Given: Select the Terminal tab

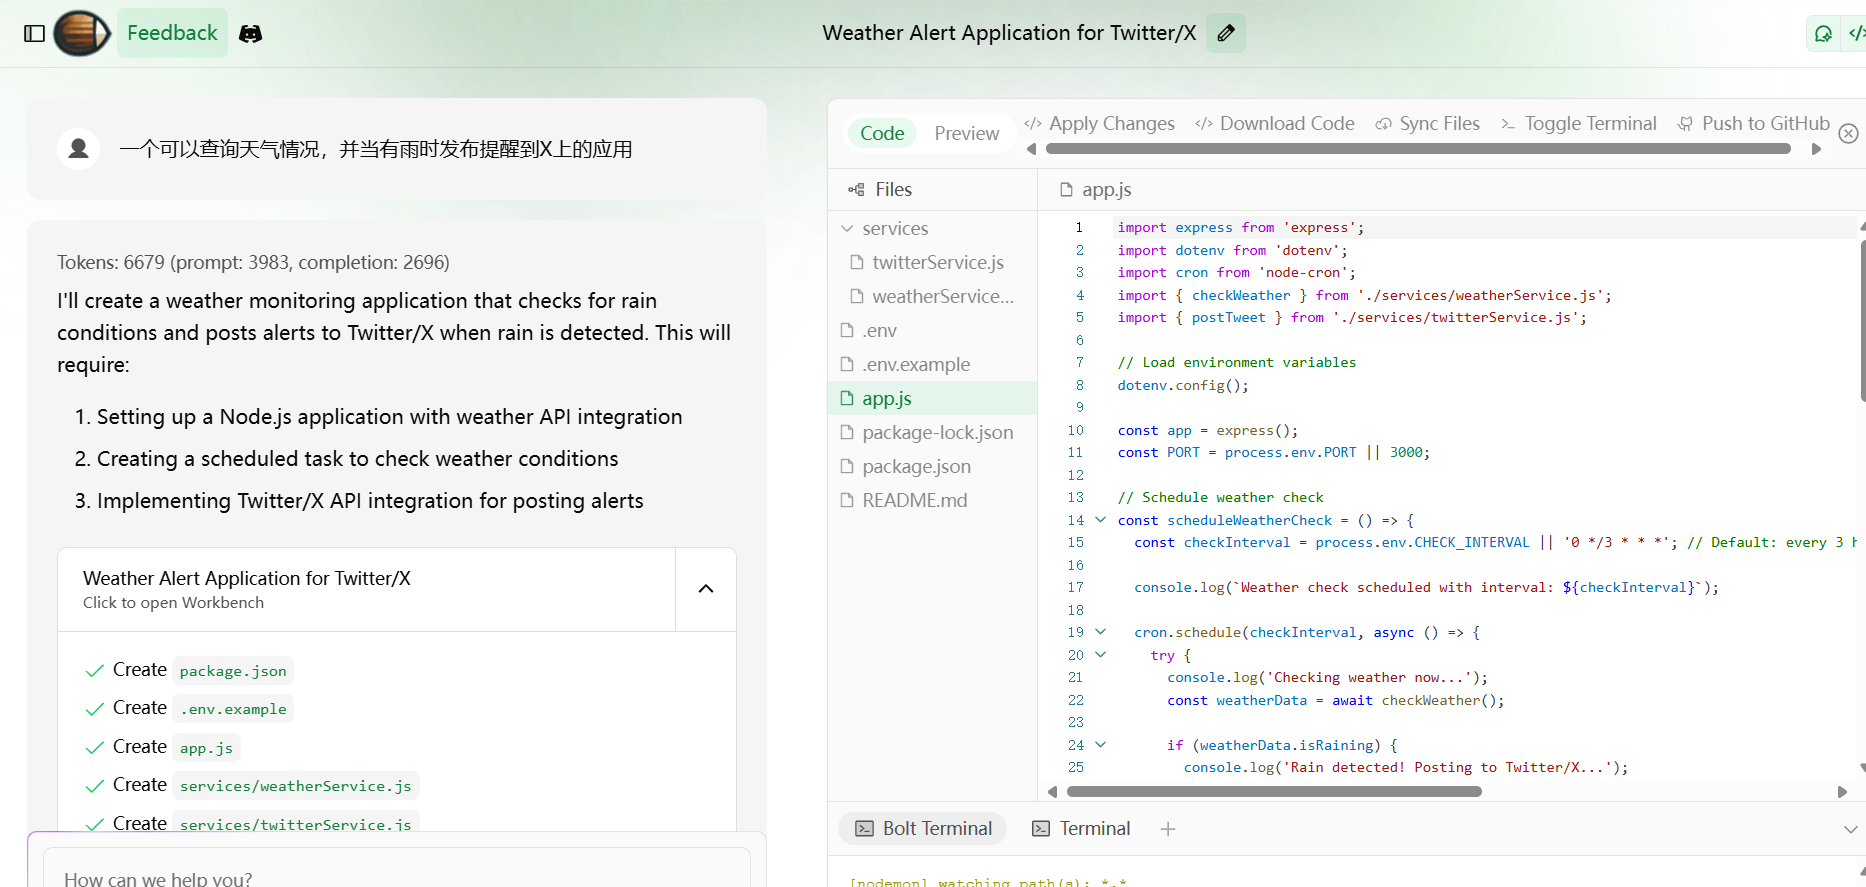Looking at the screenshot, I should pyautogui.click(x=1081, y=828).
